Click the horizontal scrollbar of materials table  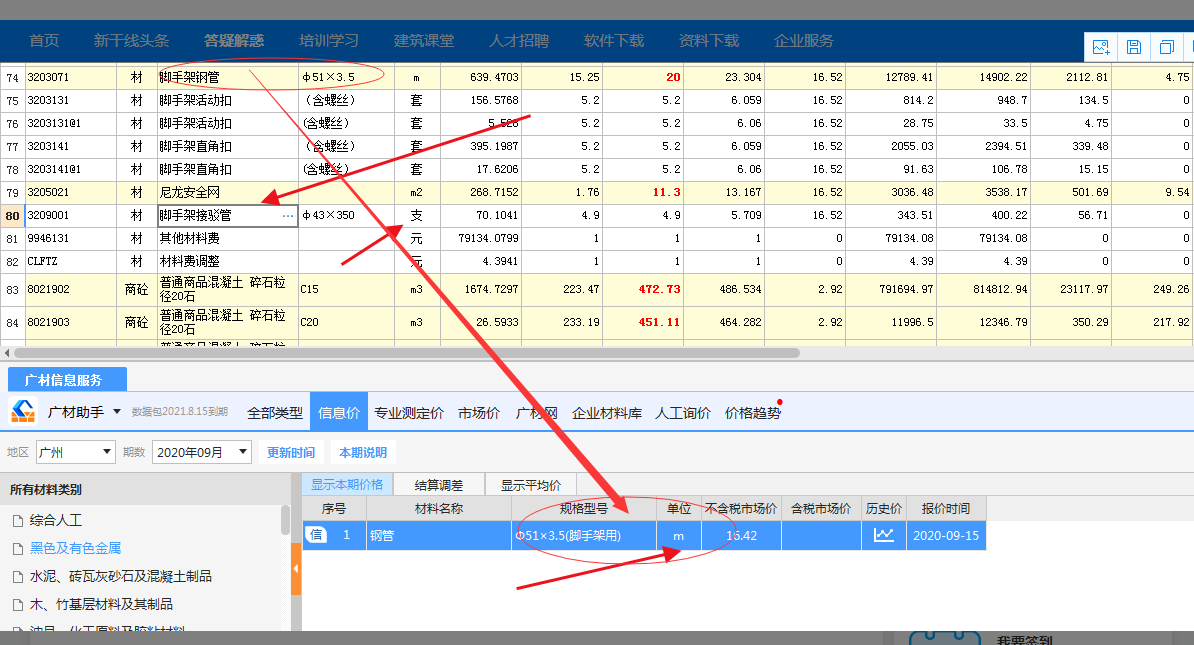(x=407, y=353)
